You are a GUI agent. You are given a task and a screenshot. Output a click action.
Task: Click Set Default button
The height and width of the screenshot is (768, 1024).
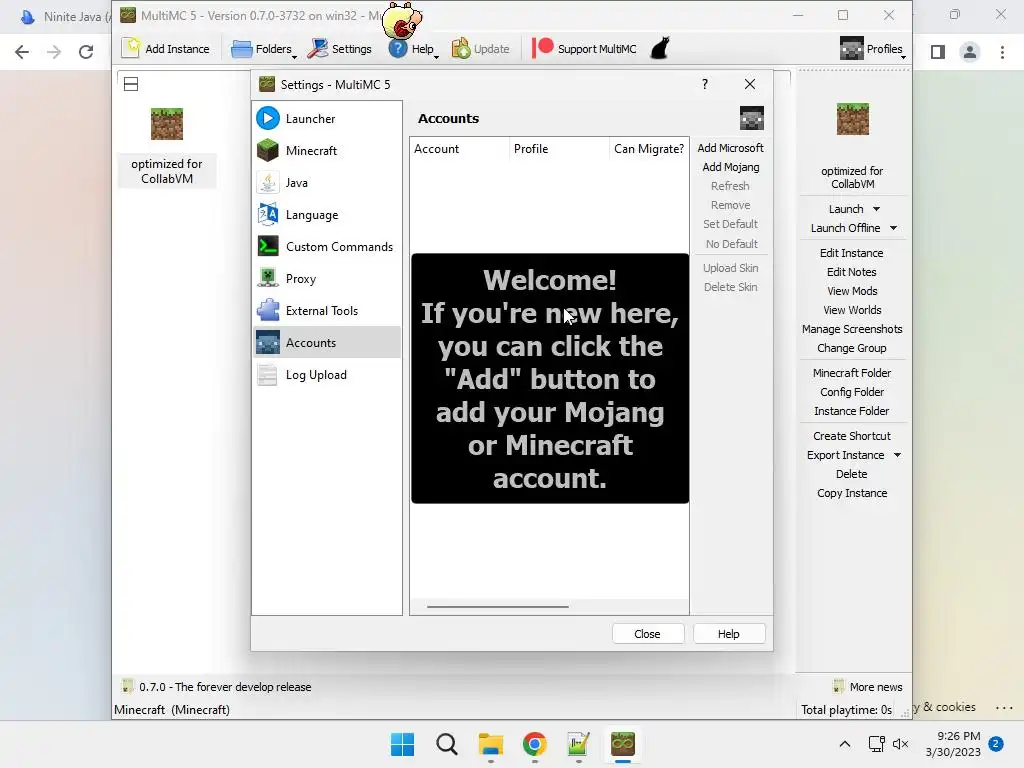(x=730, y=224)
